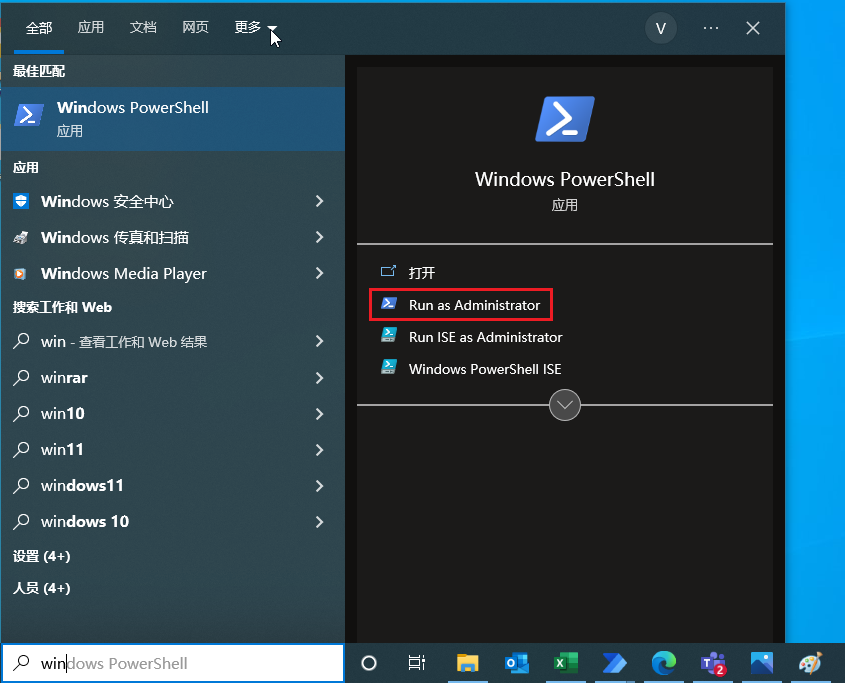
Task: Expand Windows 传真和扫描 details arrow
Action: click(x=320, y=237)
